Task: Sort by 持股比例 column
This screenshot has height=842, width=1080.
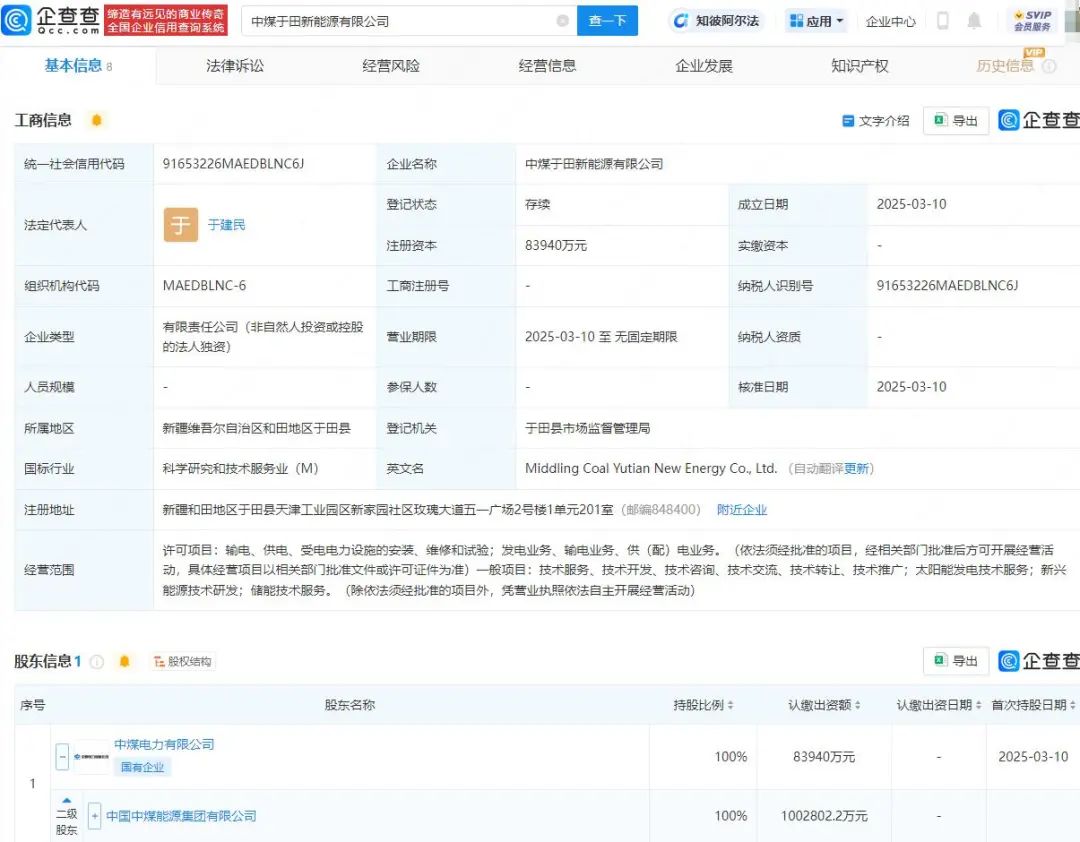Action: coord(704,706)
